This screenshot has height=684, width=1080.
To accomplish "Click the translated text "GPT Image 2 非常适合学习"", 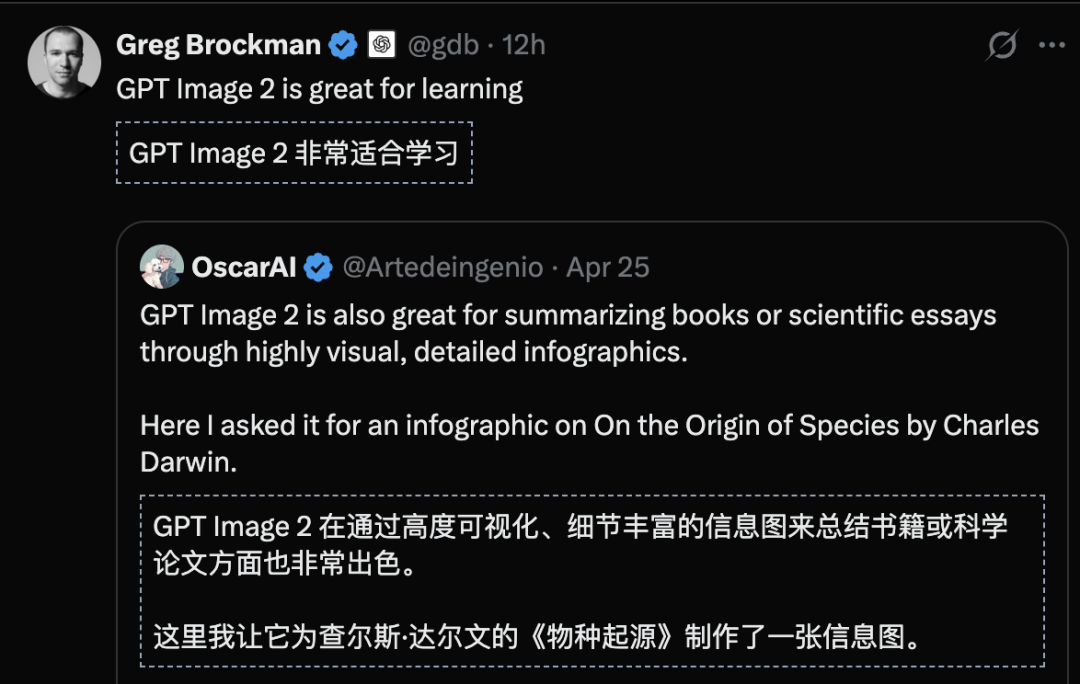I will point(294,153).
